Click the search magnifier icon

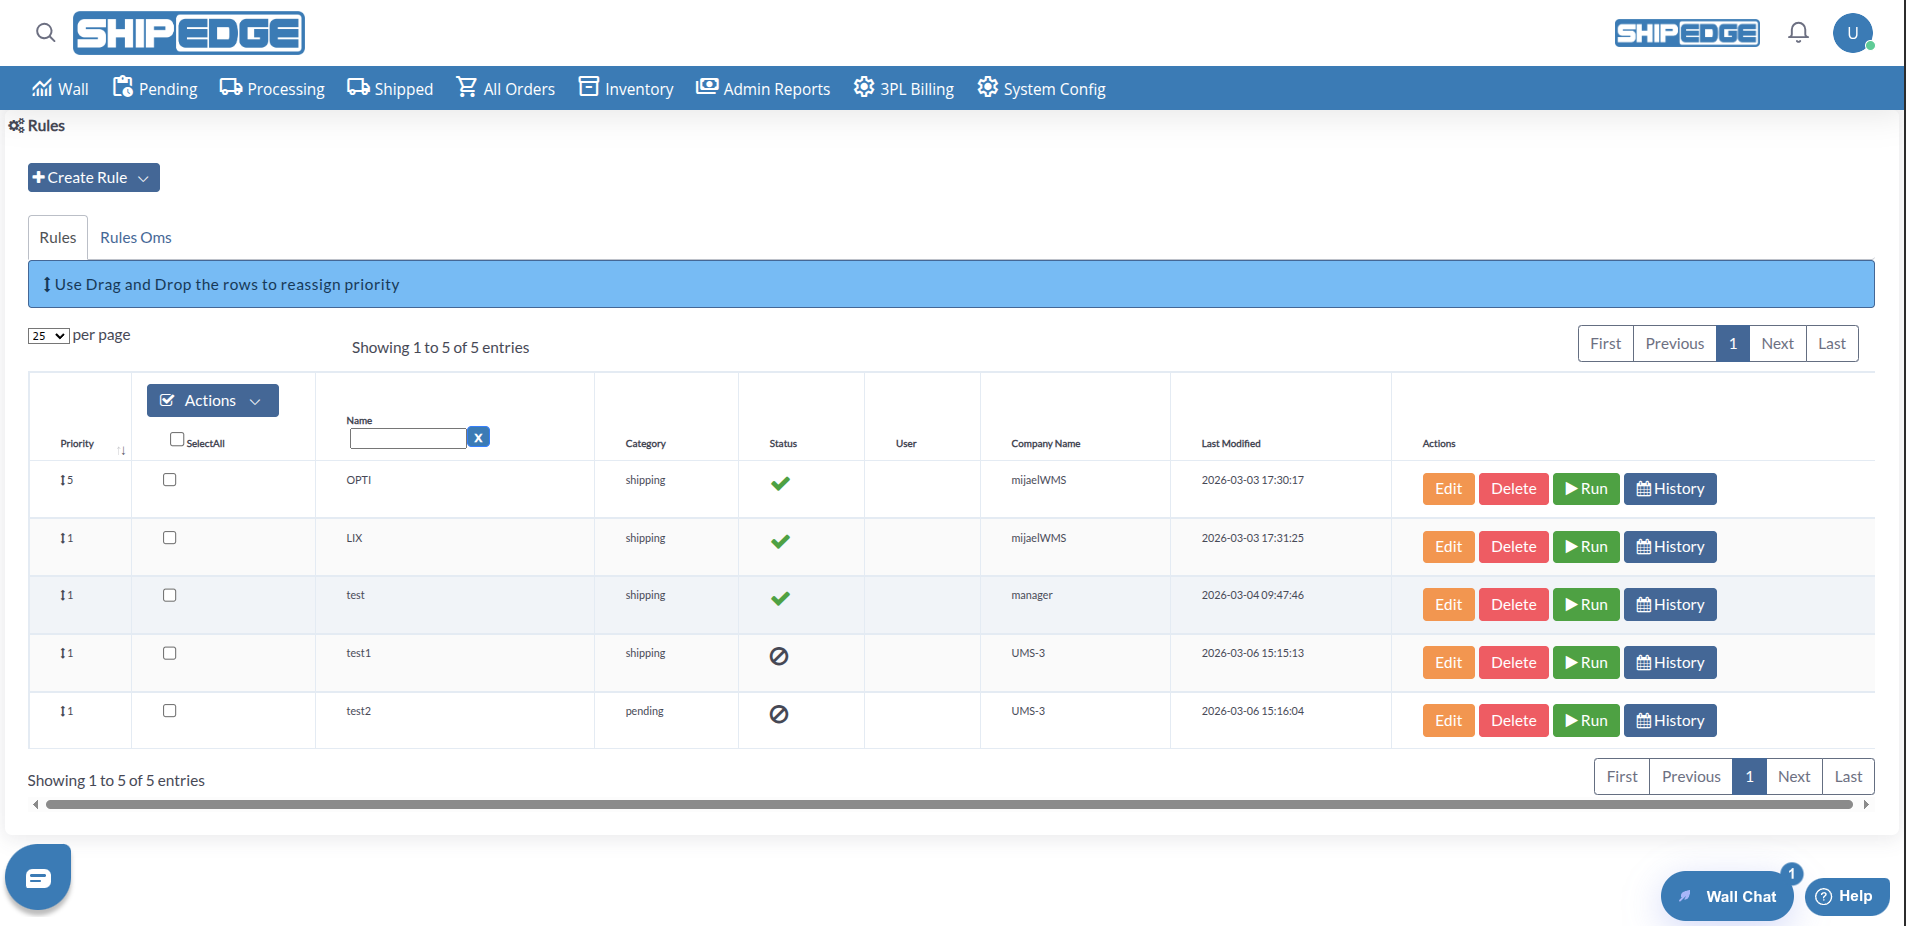[x=45, y=33]
